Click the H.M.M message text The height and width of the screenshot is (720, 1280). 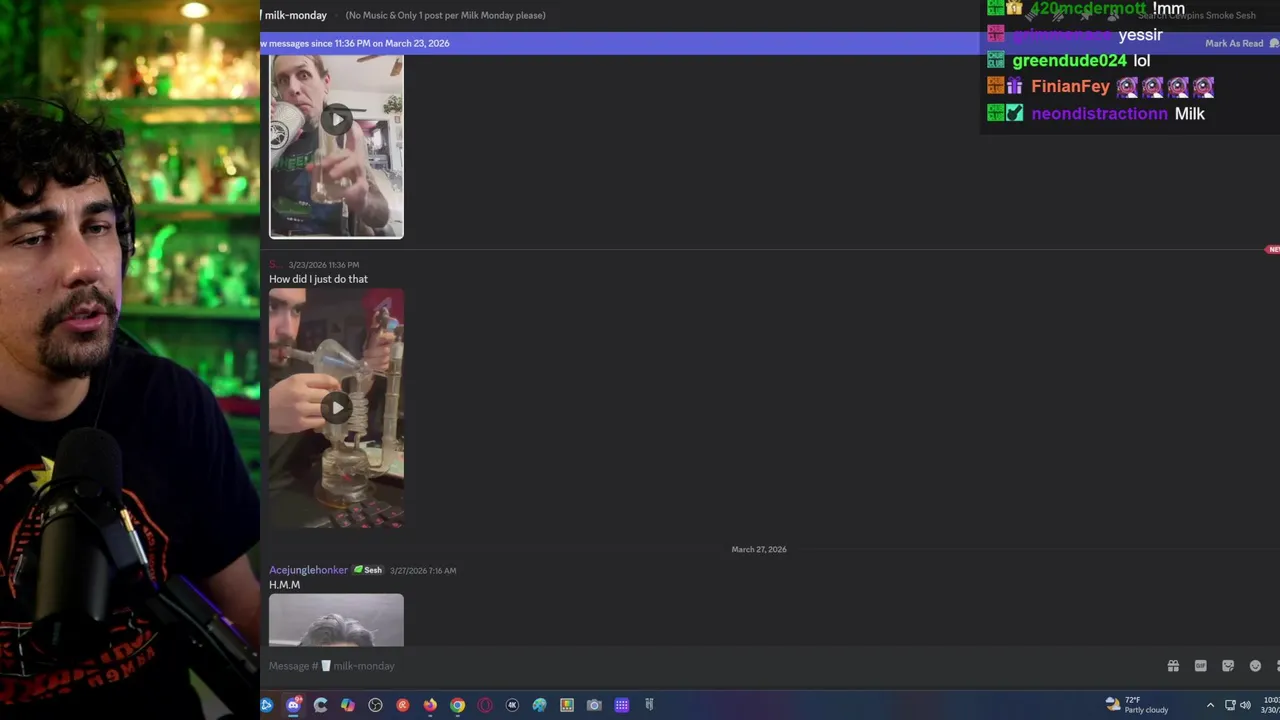point(284,585)
